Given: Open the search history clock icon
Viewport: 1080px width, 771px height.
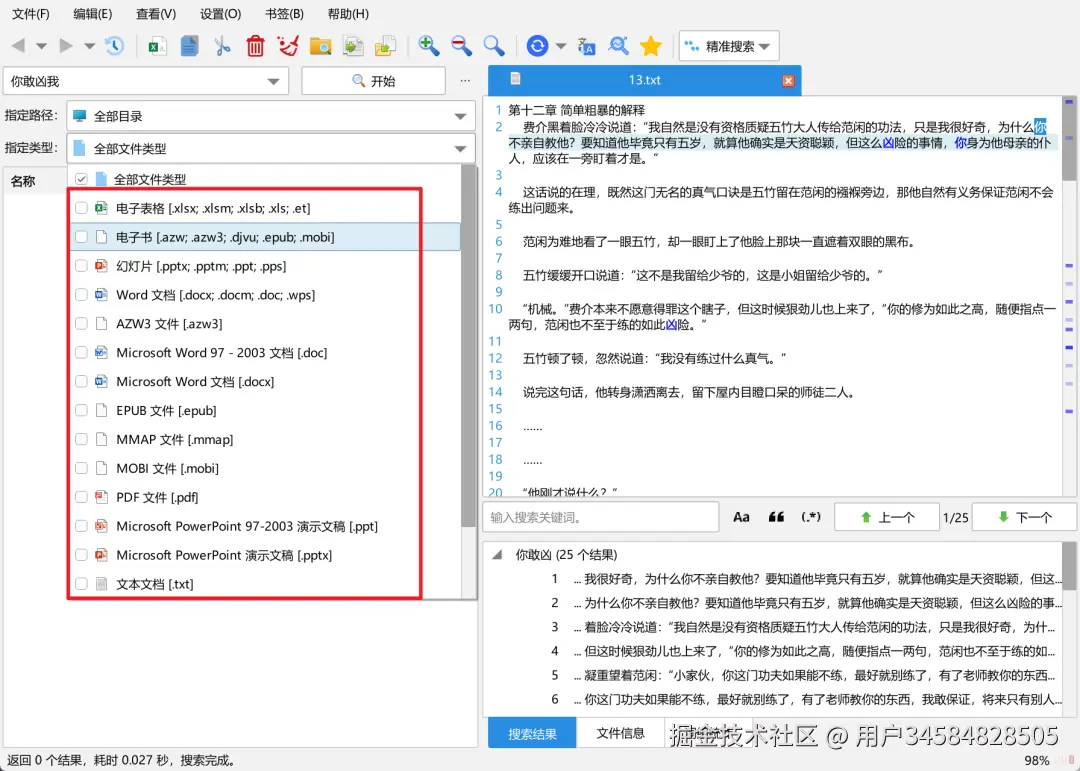Looking at the screenshot, I should coord(114,46).
